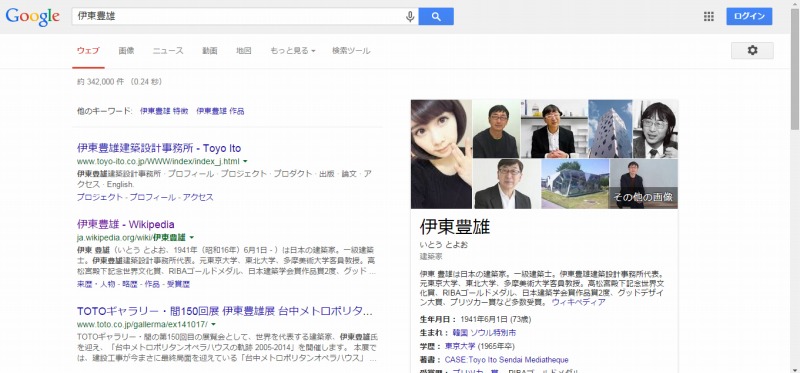Click the blue magnifier search button
Screen dimensions: 800x373
tap(436, 16)
